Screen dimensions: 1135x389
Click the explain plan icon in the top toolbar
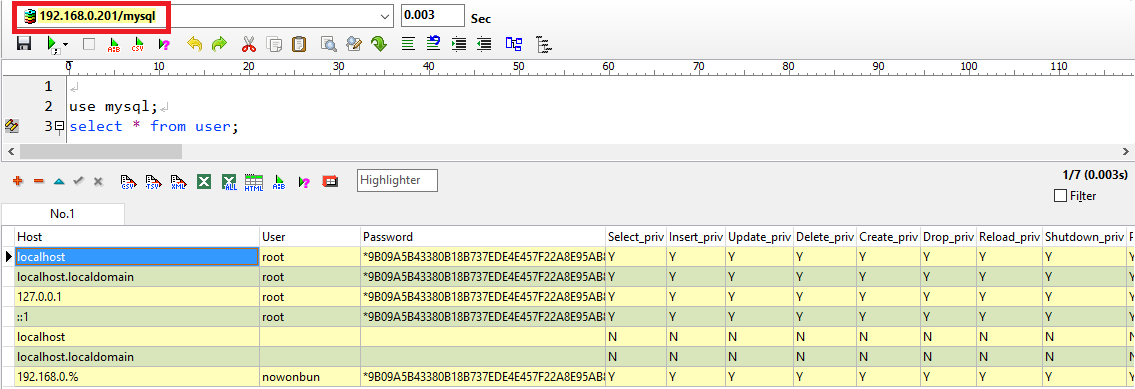click(x=164, y=44)
